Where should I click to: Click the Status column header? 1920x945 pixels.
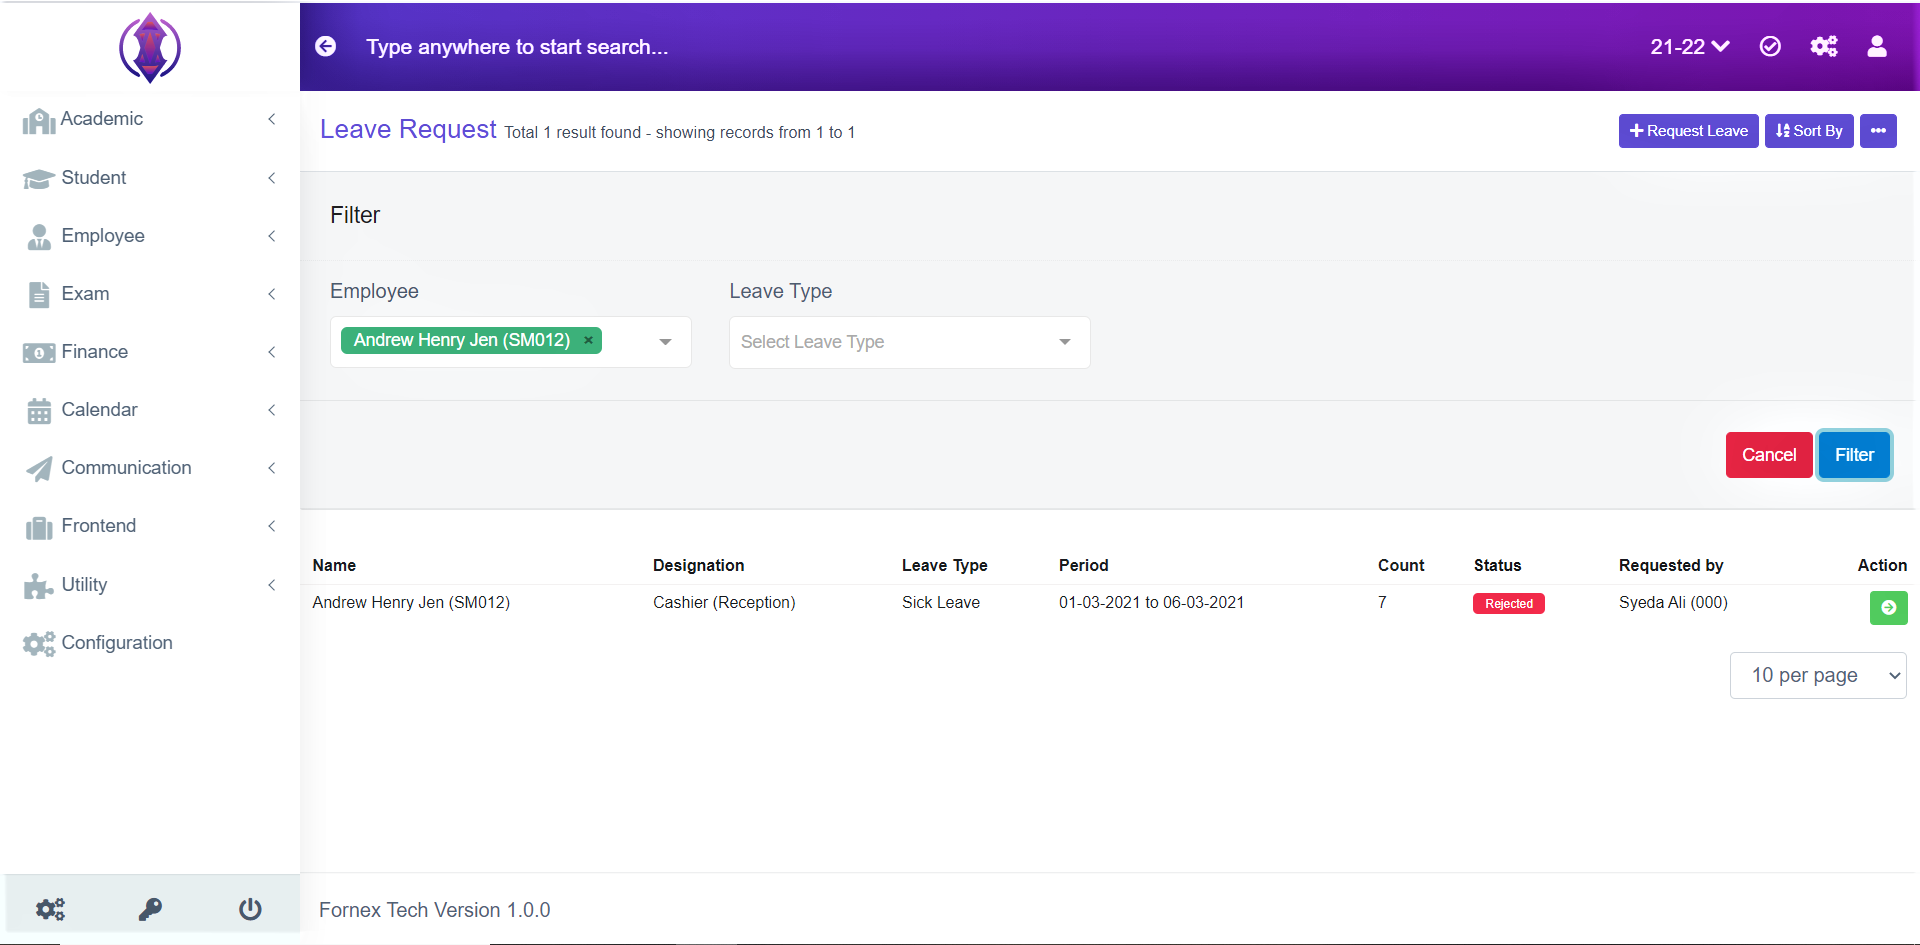click(1497, 565)
